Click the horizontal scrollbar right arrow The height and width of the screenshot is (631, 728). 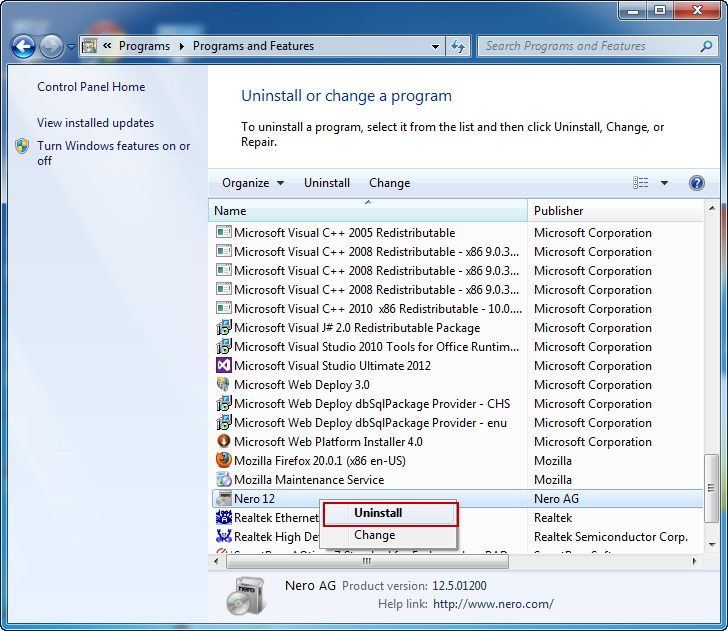pos(695,561)
